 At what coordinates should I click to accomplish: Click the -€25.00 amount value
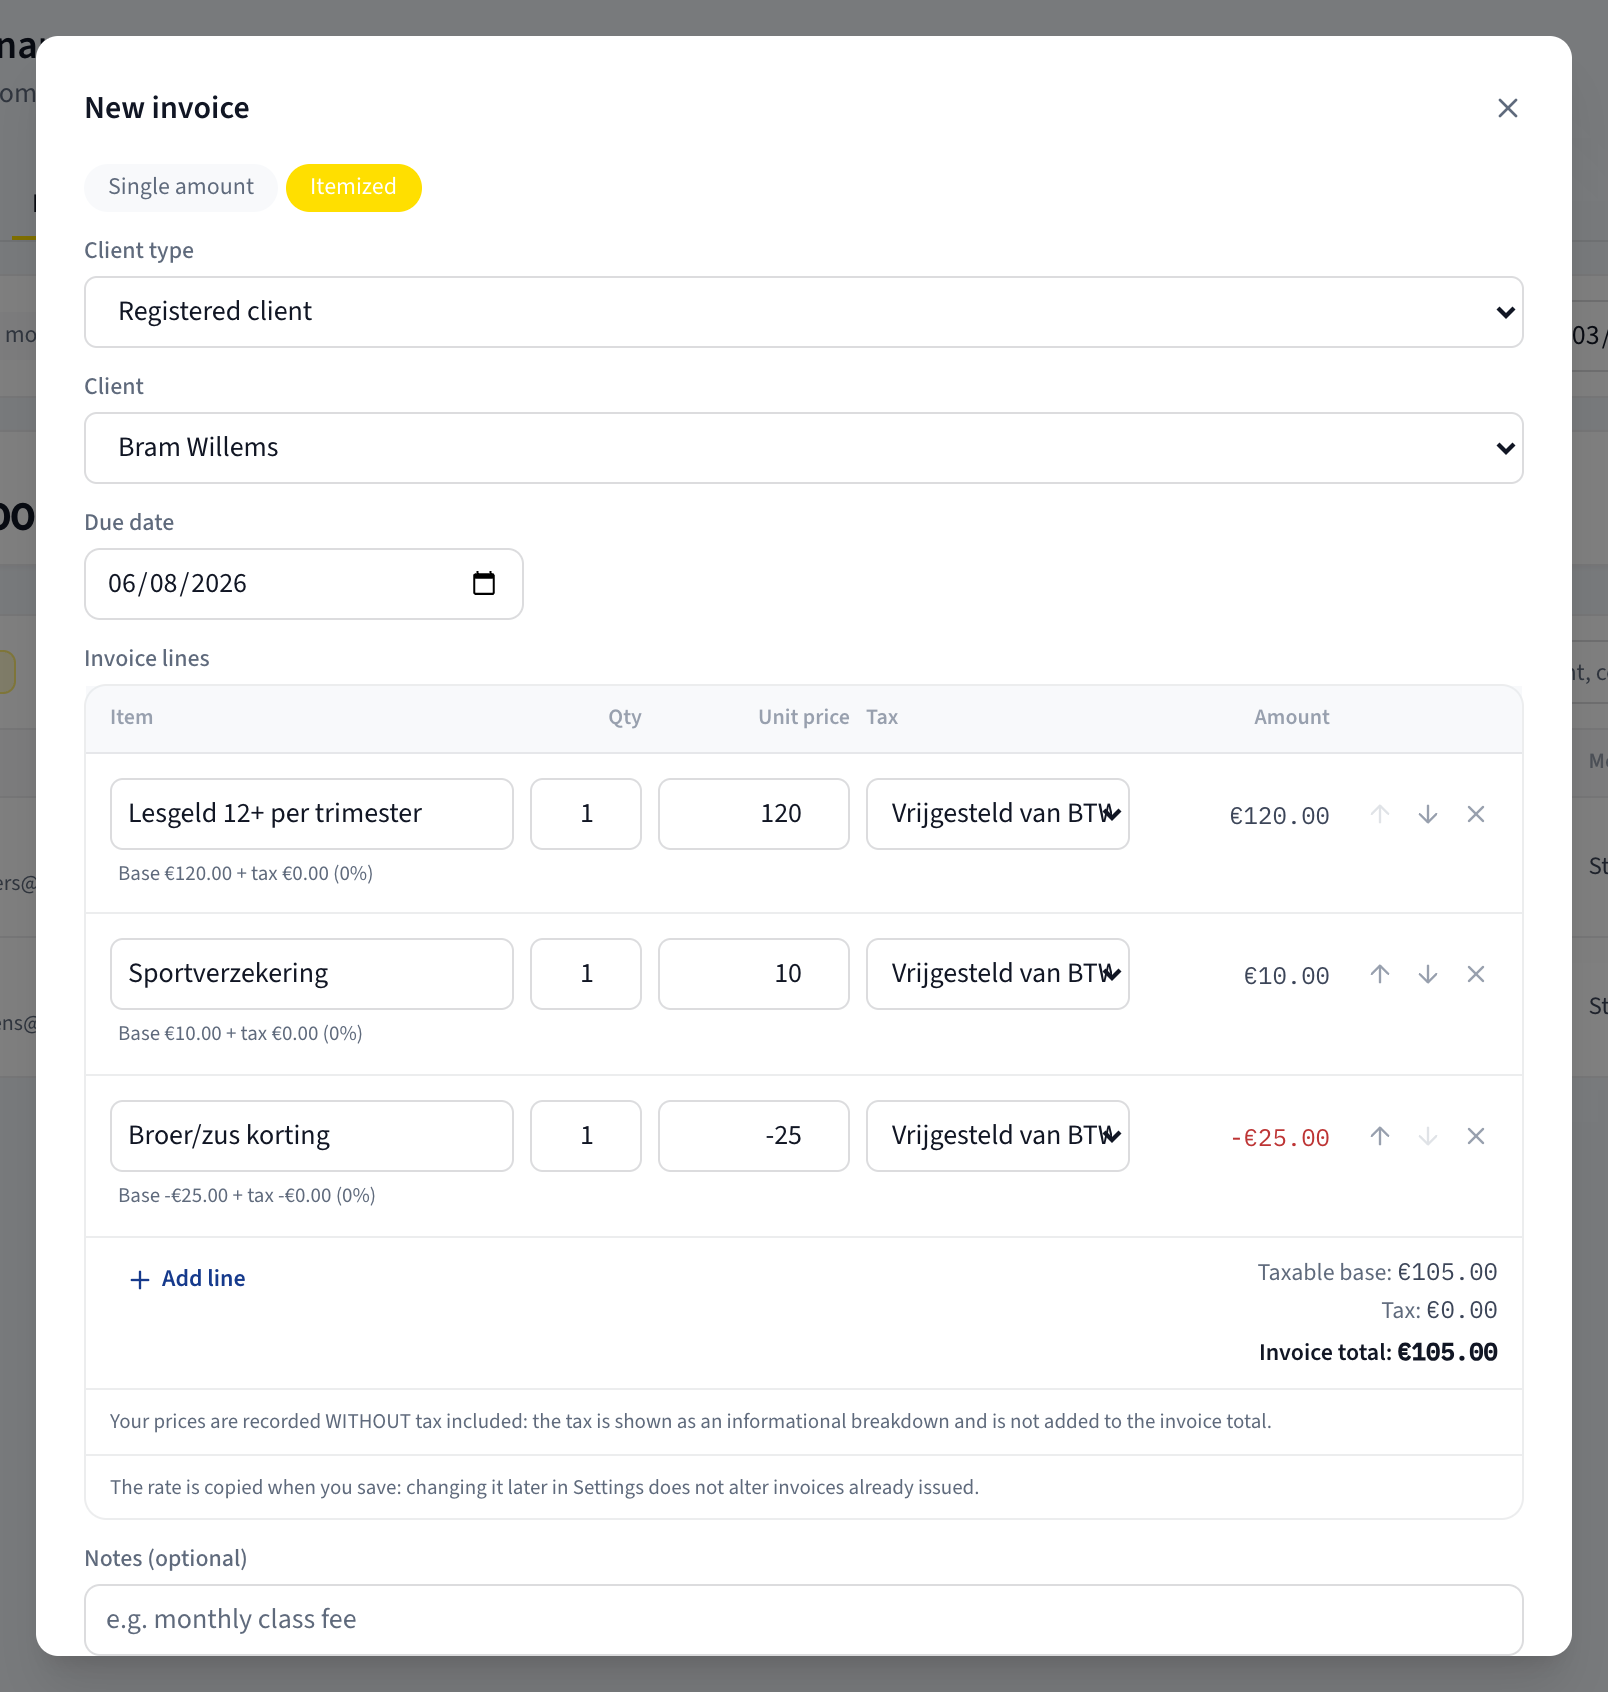click(1280, 1138)
